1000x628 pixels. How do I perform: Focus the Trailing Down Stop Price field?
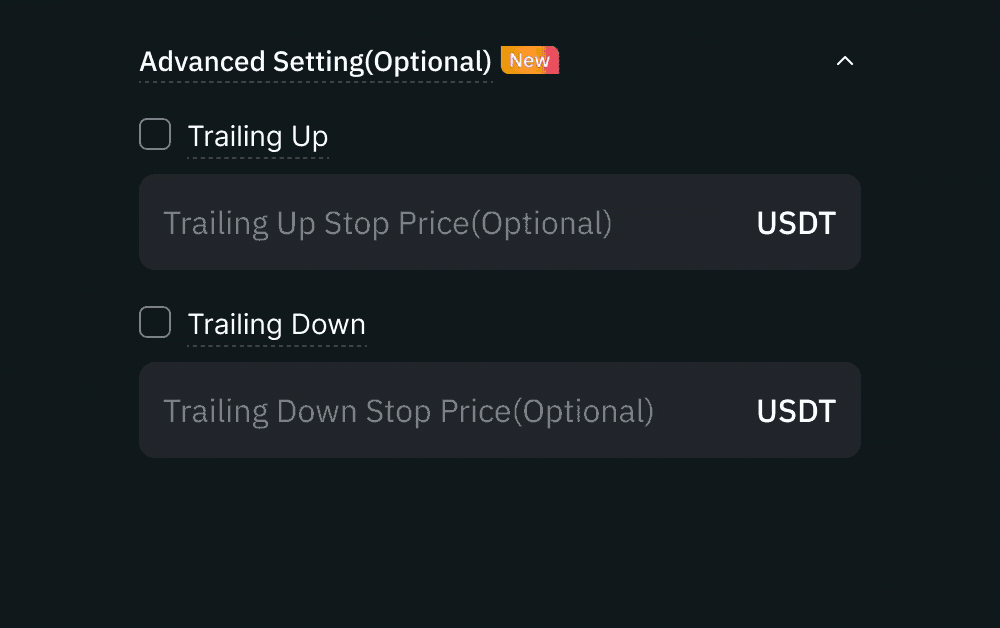coord(450,410)
